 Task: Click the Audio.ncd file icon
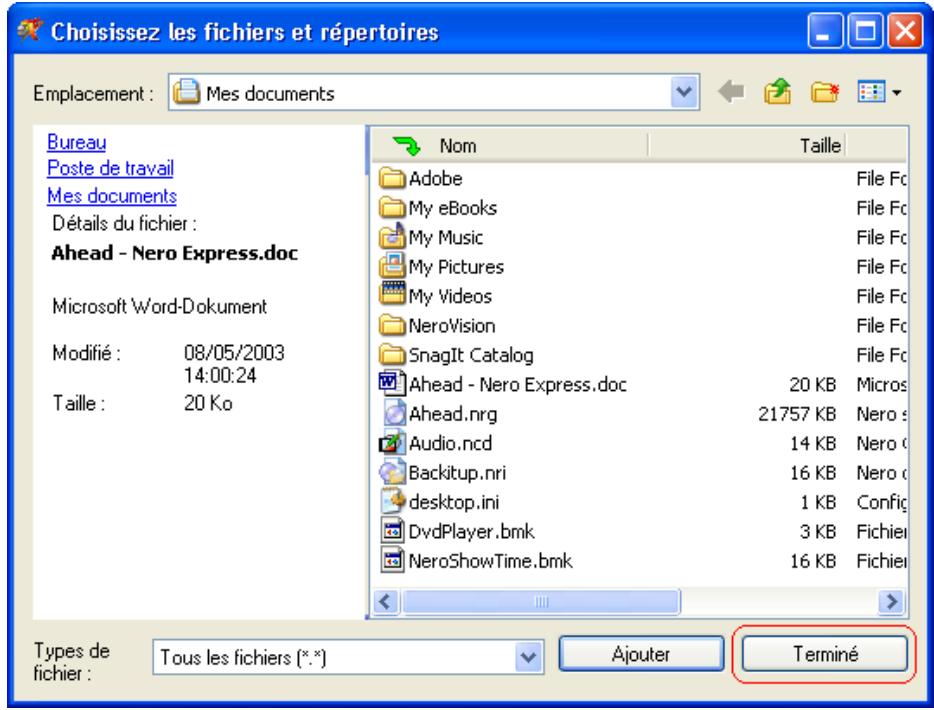pos(392,443)
